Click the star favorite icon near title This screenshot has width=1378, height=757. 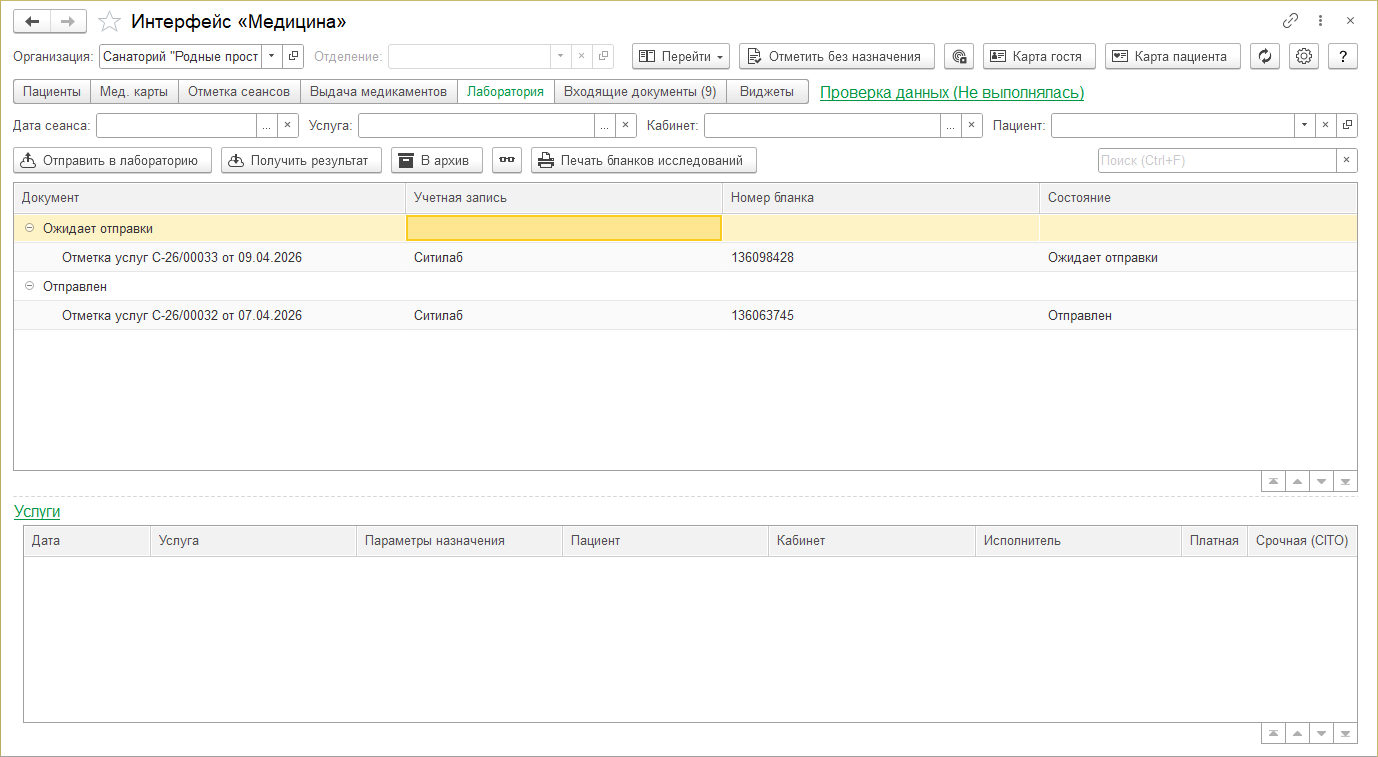[112, 21]
